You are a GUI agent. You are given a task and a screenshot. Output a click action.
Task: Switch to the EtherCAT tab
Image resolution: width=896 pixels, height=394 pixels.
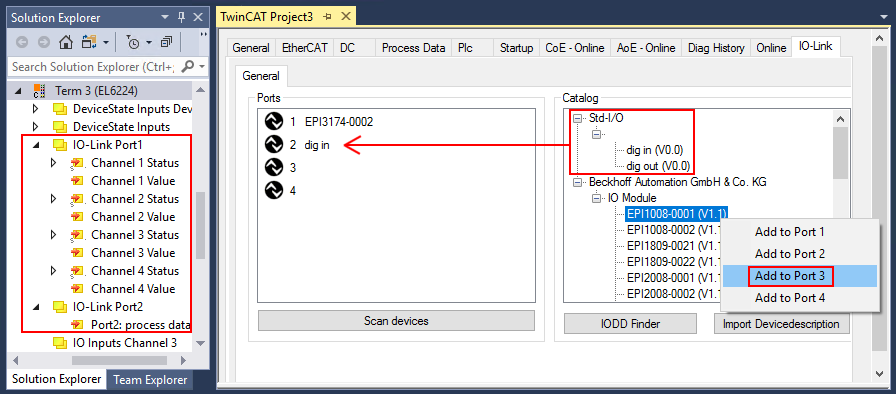point(305,48)
